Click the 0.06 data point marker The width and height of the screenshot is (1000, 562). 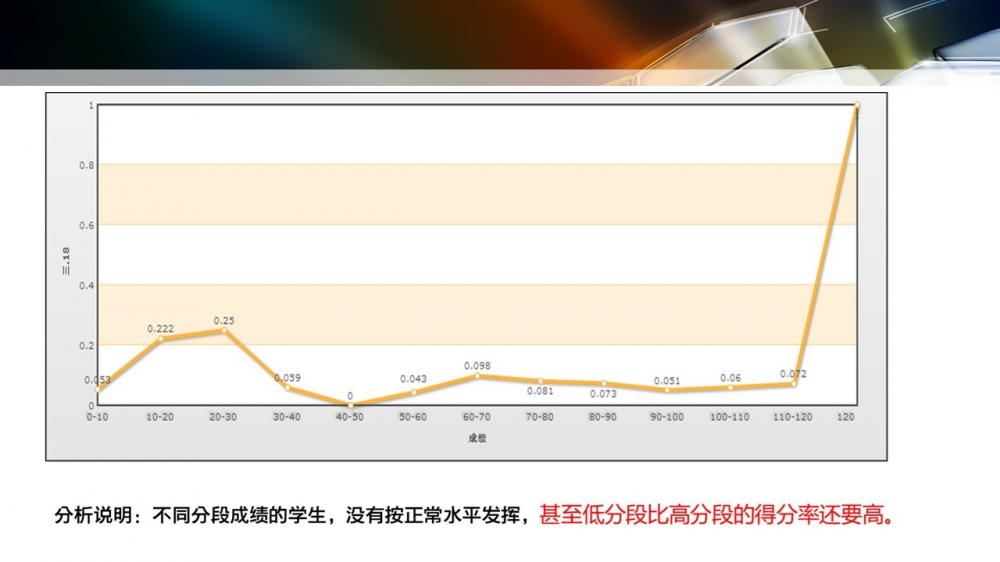point(730,387)
